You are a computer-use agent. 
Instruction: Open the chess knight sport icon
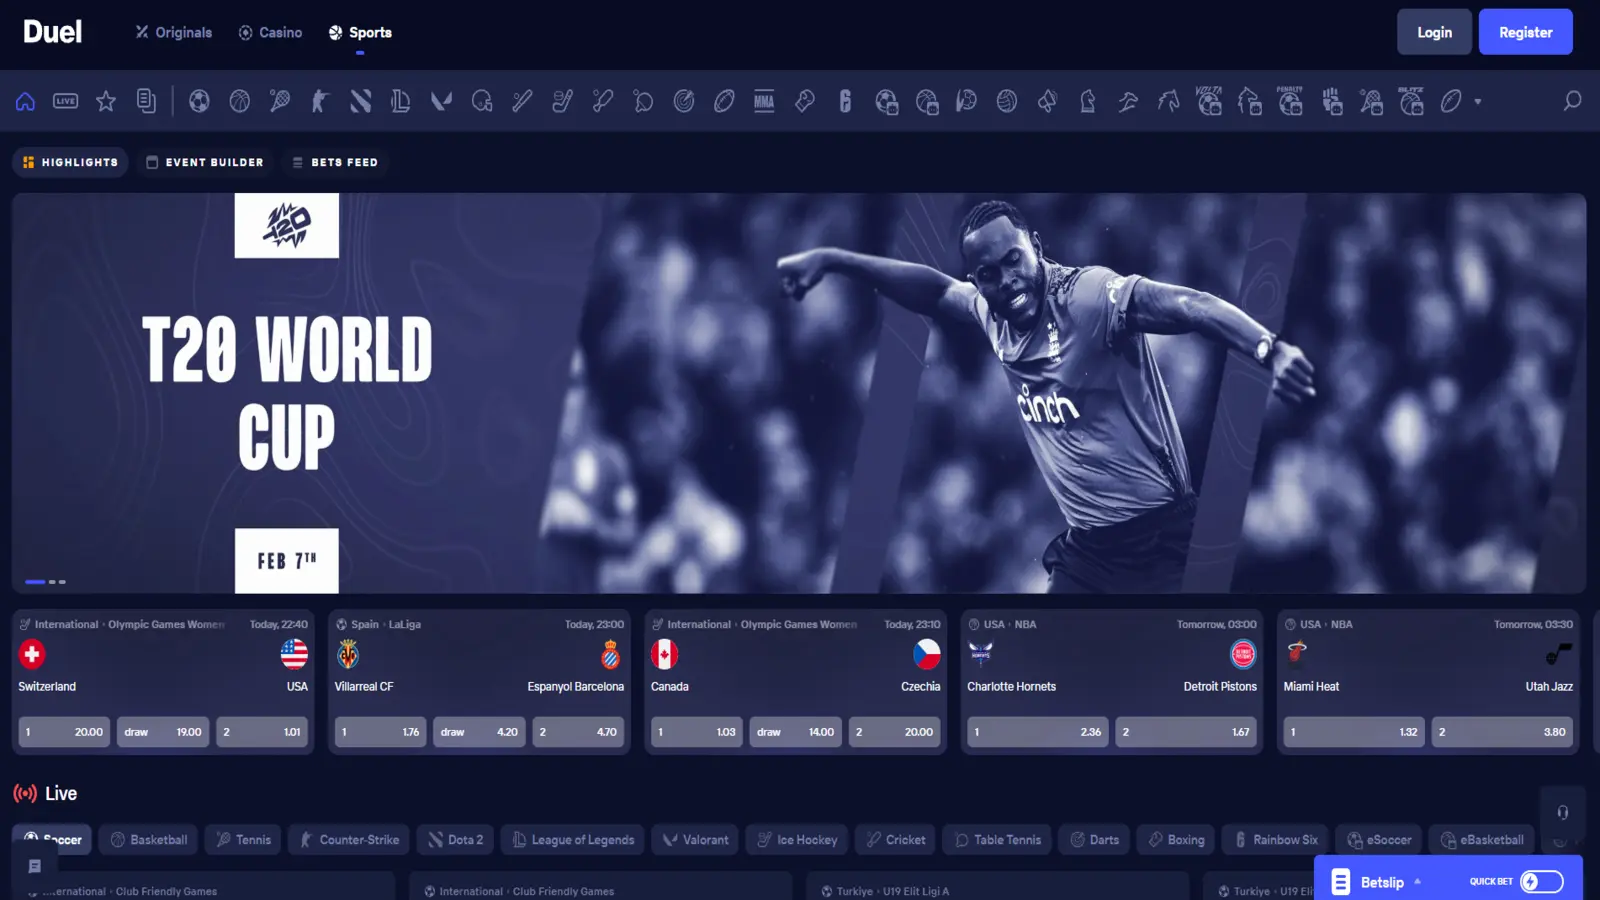(1087, 101)
